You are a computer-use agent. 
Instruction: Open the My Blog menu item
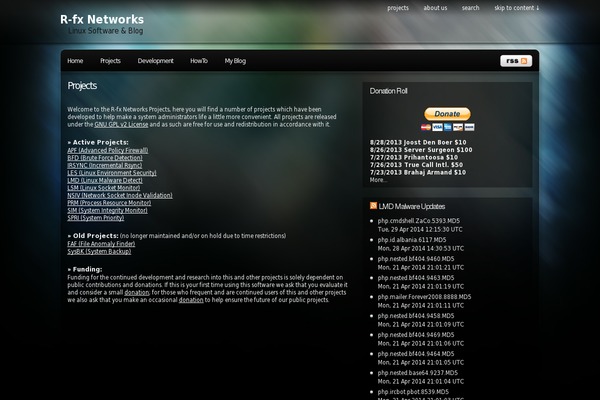pos(235,61)
